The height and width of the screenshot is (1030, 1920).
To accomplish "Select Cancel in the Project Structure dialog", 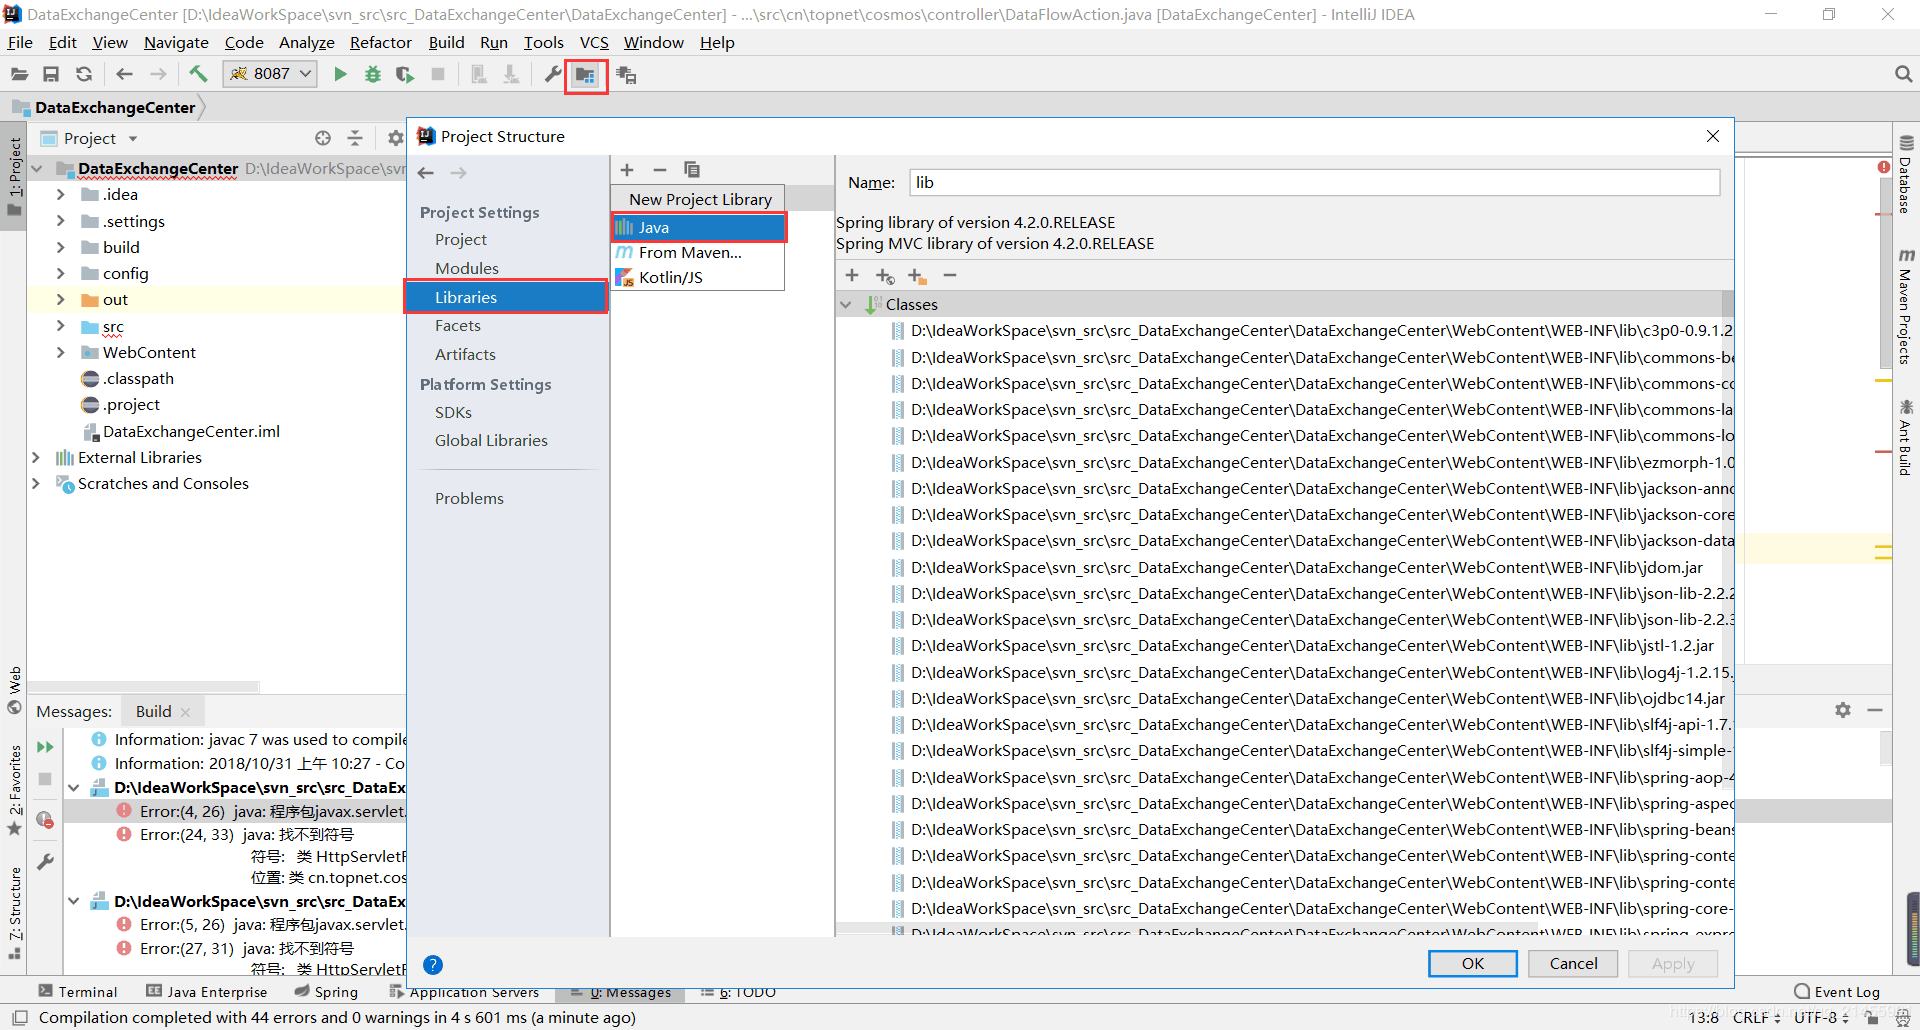I will [1572, 963].
